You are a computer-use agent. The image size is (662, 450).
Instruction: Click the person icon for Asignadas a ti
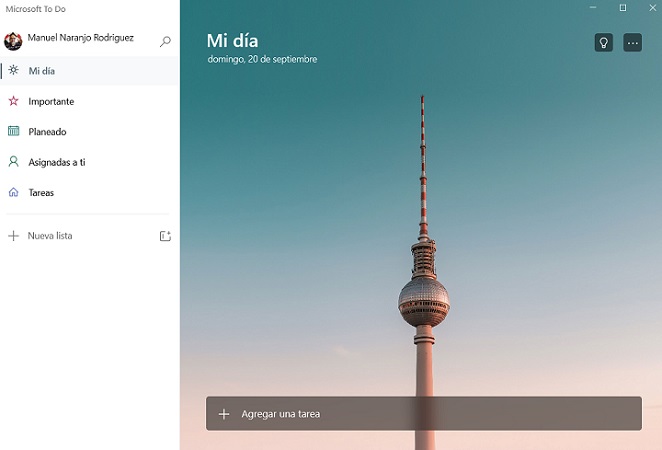click(14, 162)
